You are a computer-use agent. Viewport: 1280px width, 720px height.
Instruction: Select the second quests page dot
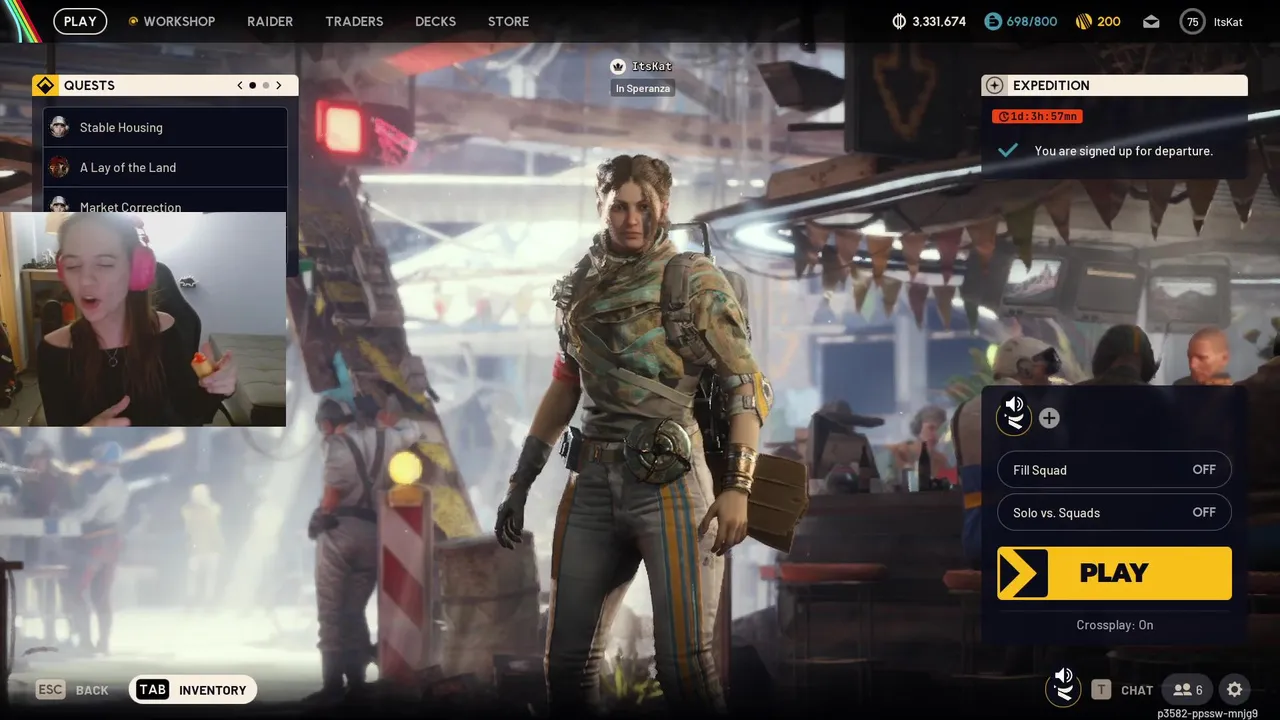pos(266,85)
